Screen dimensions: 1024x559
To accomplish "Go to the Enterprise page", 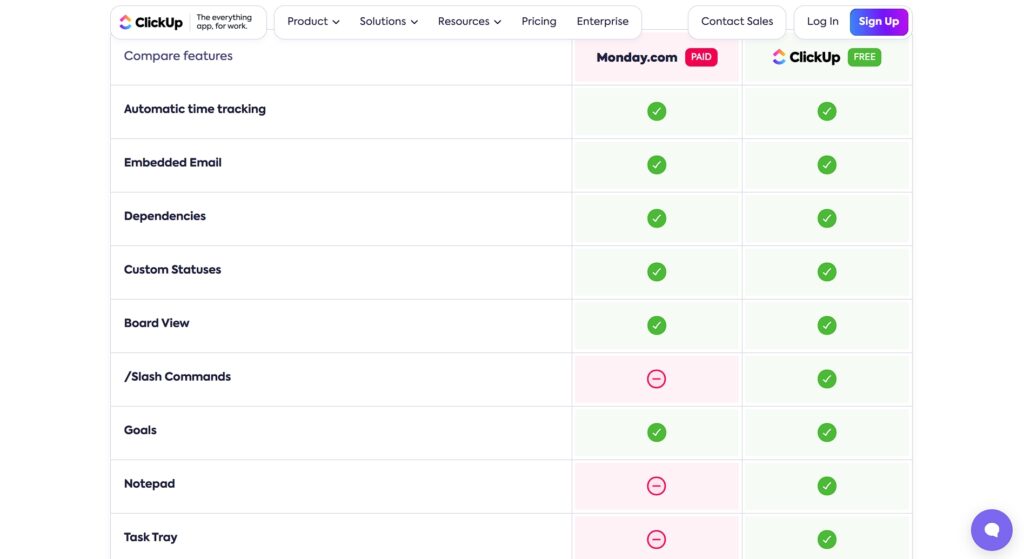I will coord(602,22).
